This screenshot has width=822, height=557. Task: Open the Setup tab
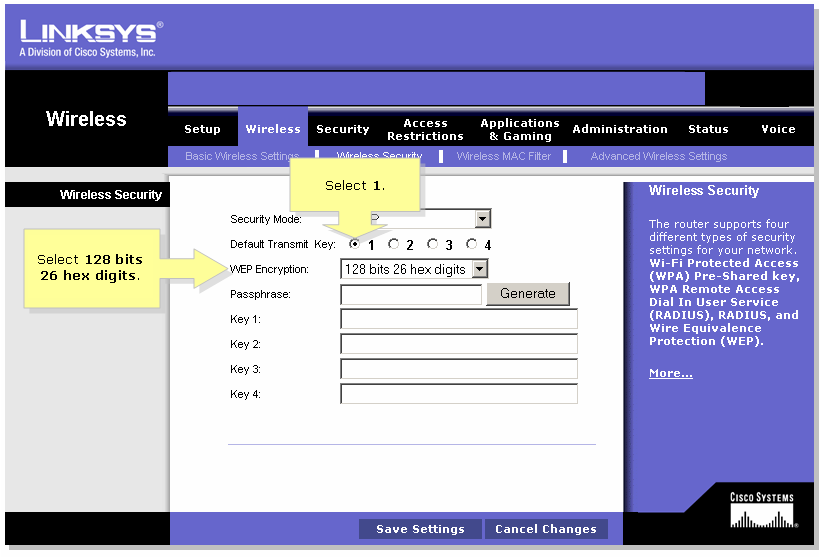pos(202,129)
